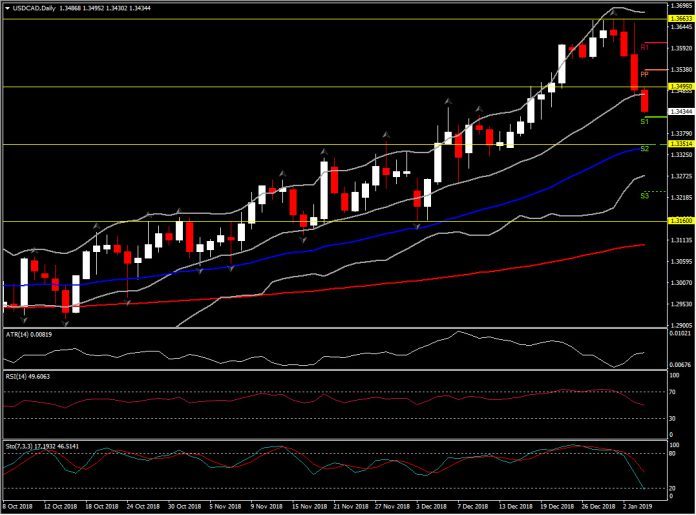Open the chart menu triangle beside USDCAD.Daily
696x515 pixels.
[x=7, y=8]
